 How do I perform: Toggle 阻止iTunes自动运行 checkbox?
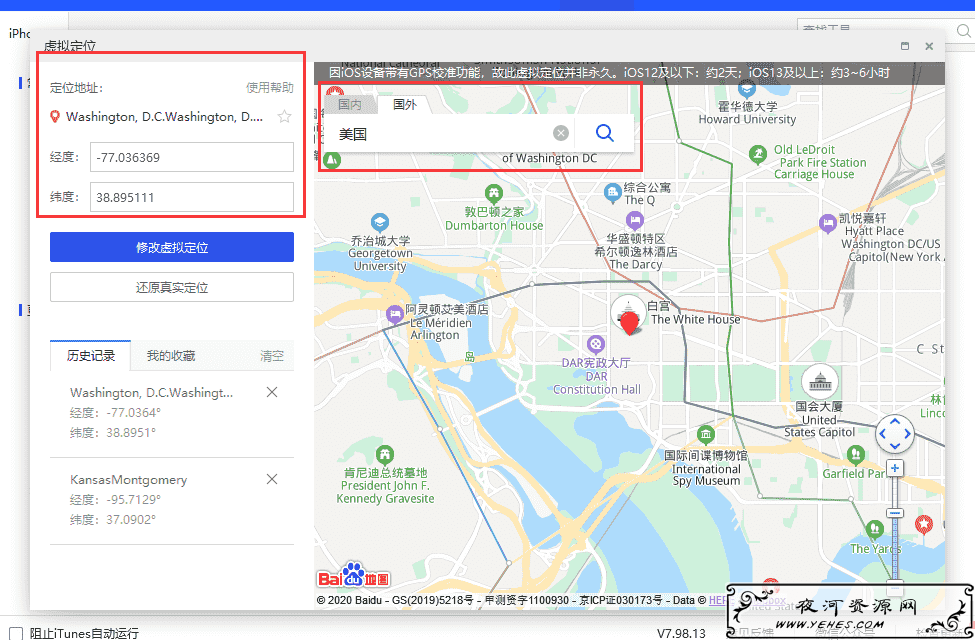click(16, 633)
